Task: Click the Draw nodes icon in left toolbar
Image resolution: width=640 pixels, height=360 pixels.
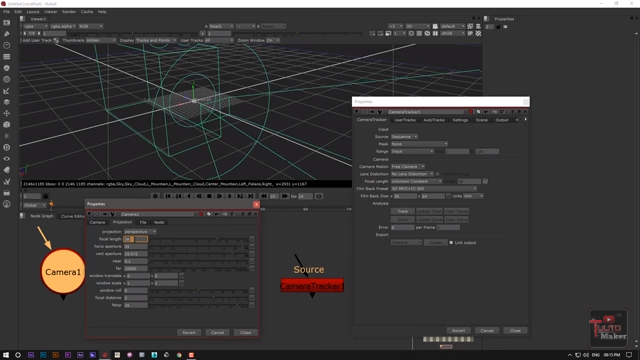Action: [x=7, y=34]
